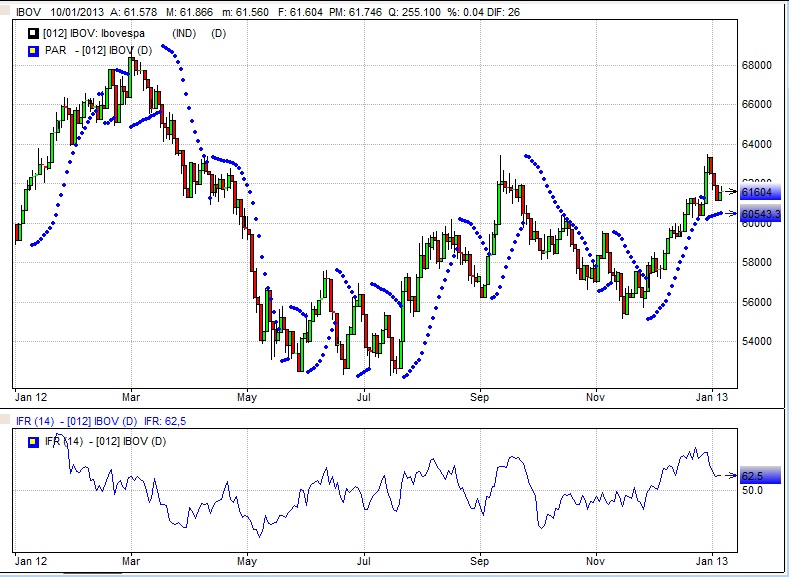Click the 50.0 level on IFR axis
Screen dimensions: 789x577
[752, 491]
